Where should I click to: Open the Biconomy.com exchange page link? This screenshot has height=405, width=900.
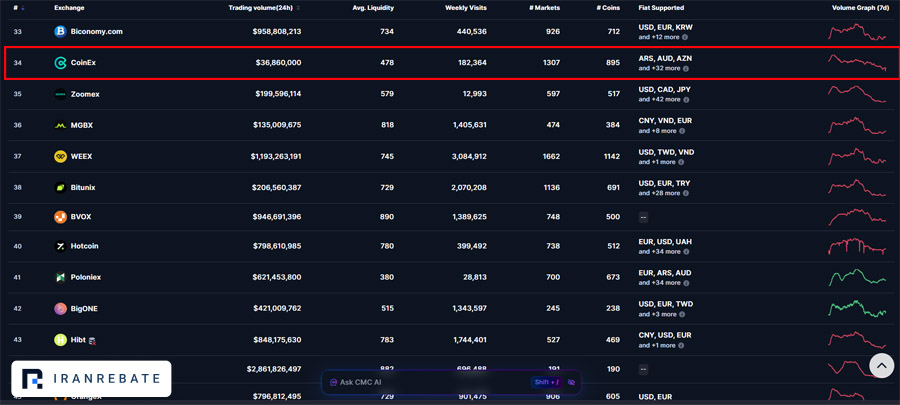(x=96, y=32)
